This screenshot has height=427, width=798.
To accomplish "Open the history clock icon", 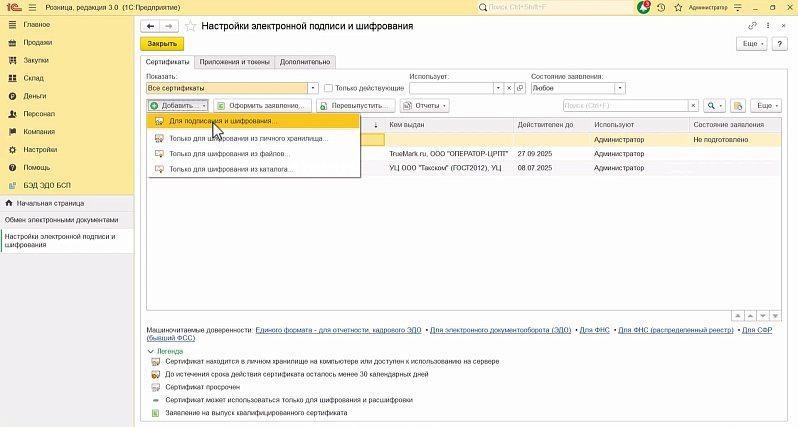I will coord(661,8).
